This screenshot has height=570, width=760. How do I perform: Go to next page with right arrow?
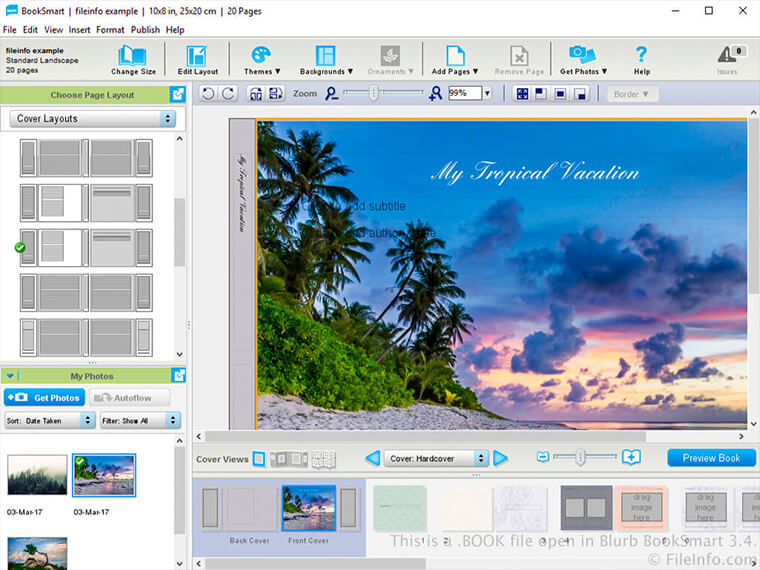(x=501, y=458)
